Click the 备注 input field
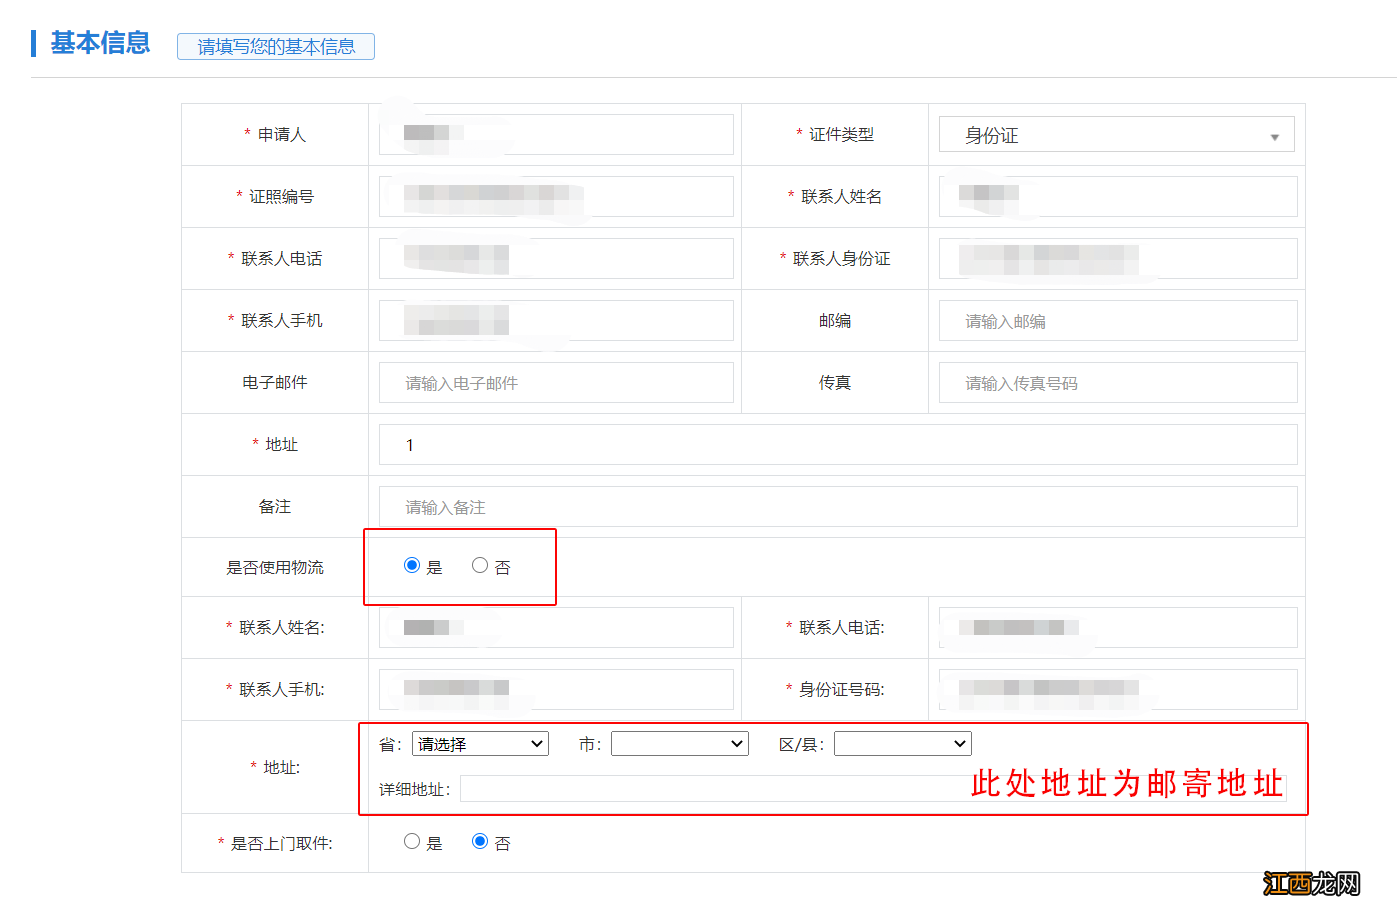The width and height of the screenshot is (1397, 914). (838, 506)
